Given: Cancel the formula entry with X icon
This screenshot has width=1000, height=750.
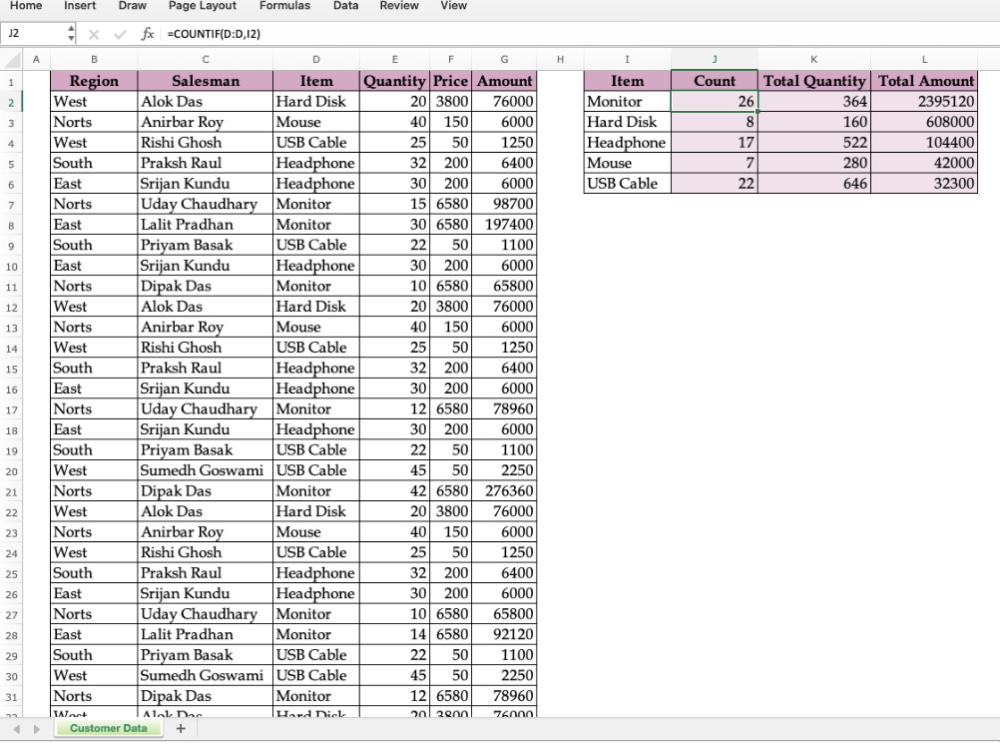Looking at the screenshot, I should pyautogui.click(x=94, y=34).
